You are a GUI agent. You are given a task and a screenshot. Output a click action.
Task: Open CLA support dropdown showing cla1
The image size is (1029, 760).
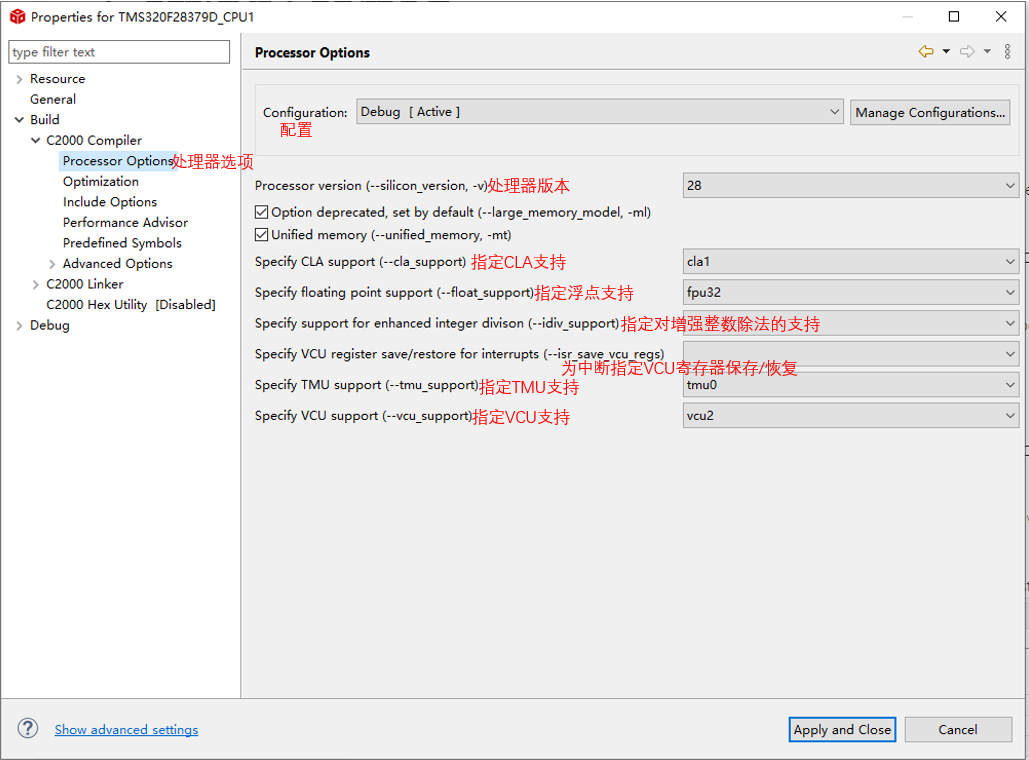(850, 261)
